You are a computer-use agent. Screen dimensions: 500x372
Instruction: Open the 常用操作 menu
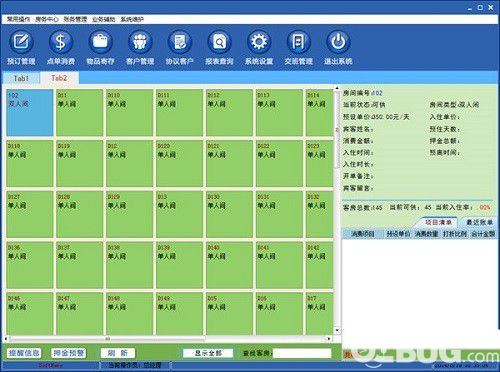click(18, 19)
